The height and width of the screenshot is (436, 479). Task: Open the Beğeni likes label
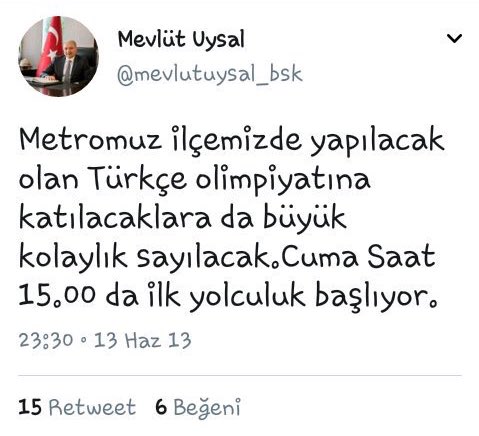[x=207, y=408]
